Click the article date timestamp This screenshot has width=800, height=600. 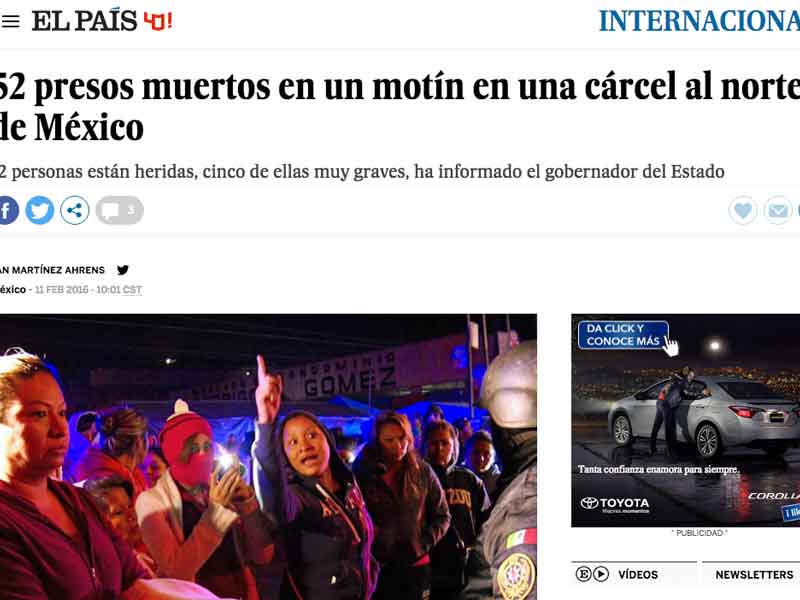(x=88, y=290)
